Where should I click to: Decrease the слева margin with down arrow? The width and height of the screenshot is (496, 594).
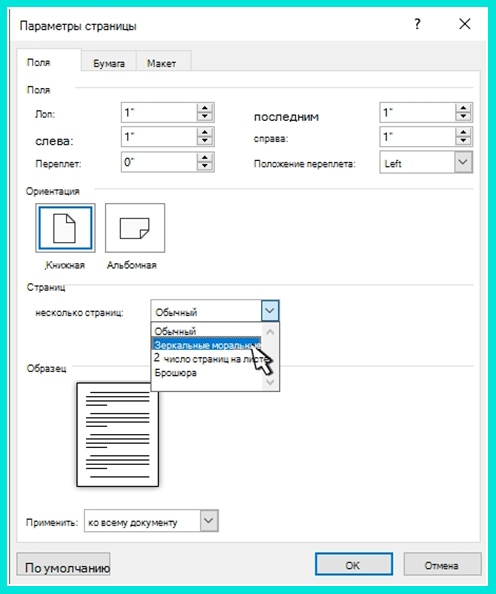click(205, 141)
